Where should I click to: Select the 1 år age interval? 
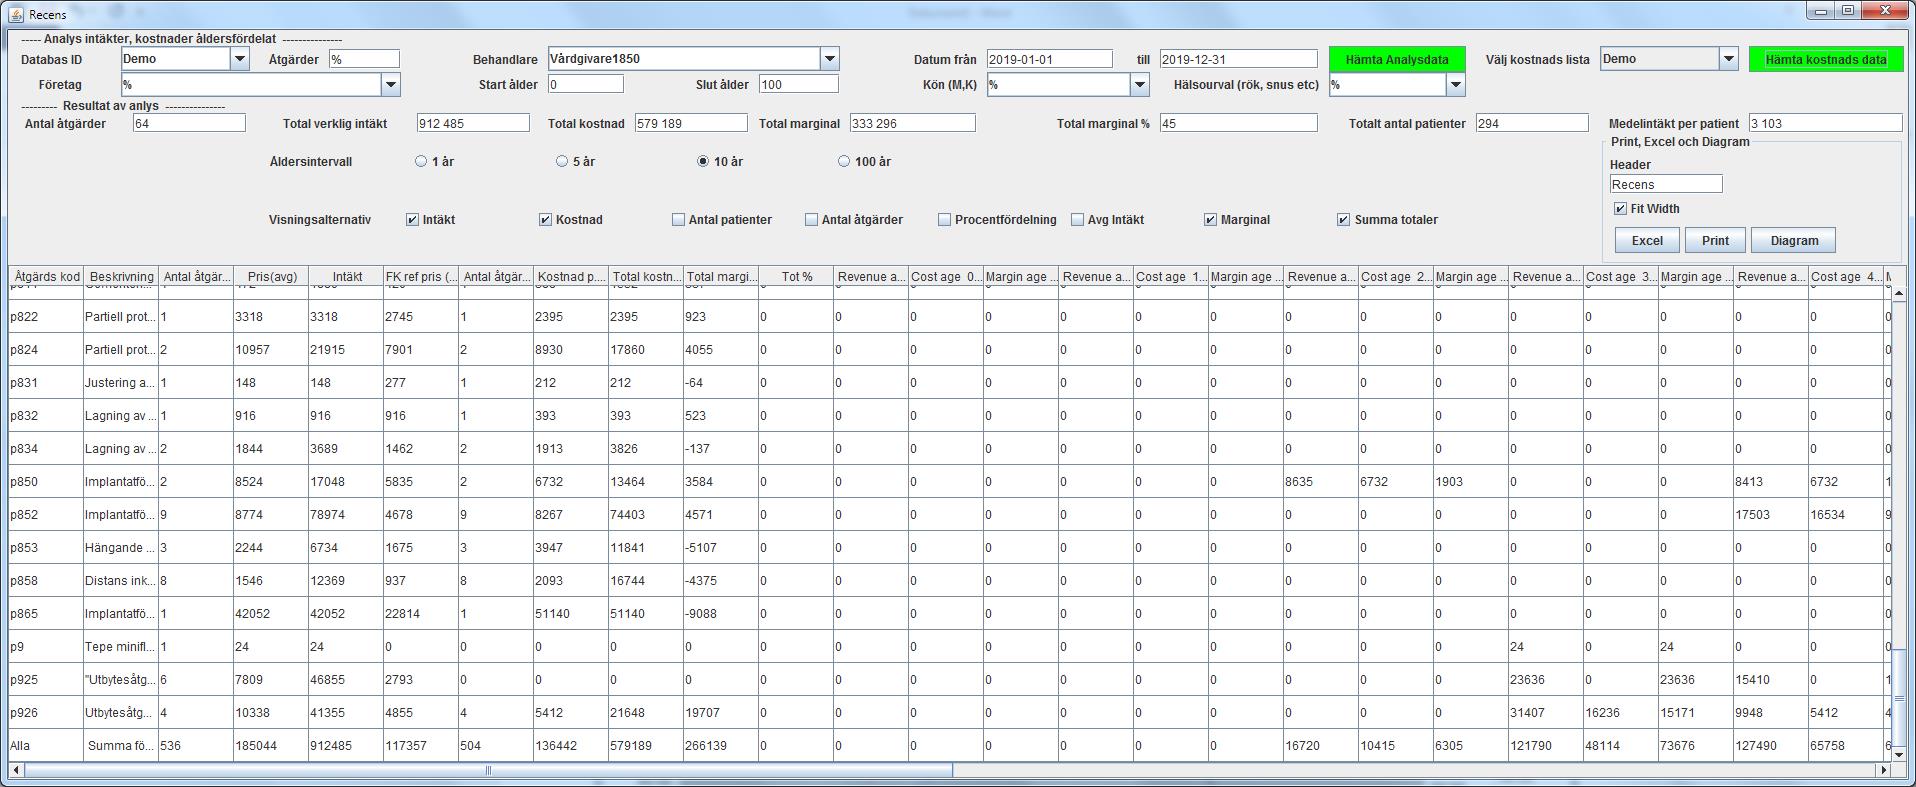pyautogui.click(x=421, y=161)
